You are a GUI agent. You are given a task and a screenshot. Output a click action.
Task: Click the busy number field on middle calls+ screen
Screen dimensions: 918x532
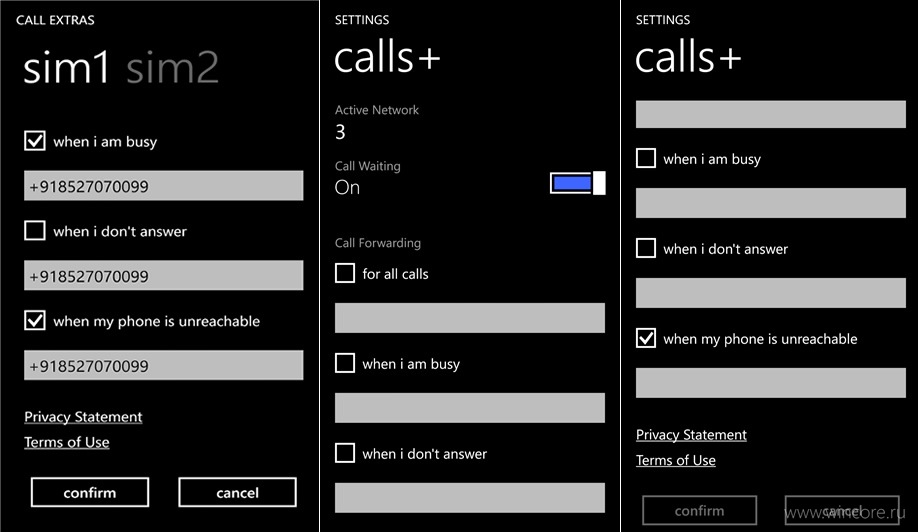[x=470, y=408]
